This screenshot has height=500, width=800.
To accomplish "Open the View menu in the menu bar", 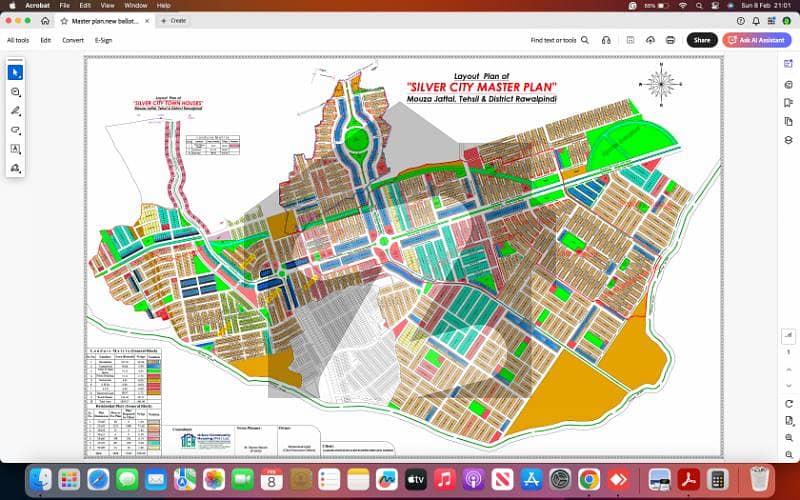I will click(108, 6).
